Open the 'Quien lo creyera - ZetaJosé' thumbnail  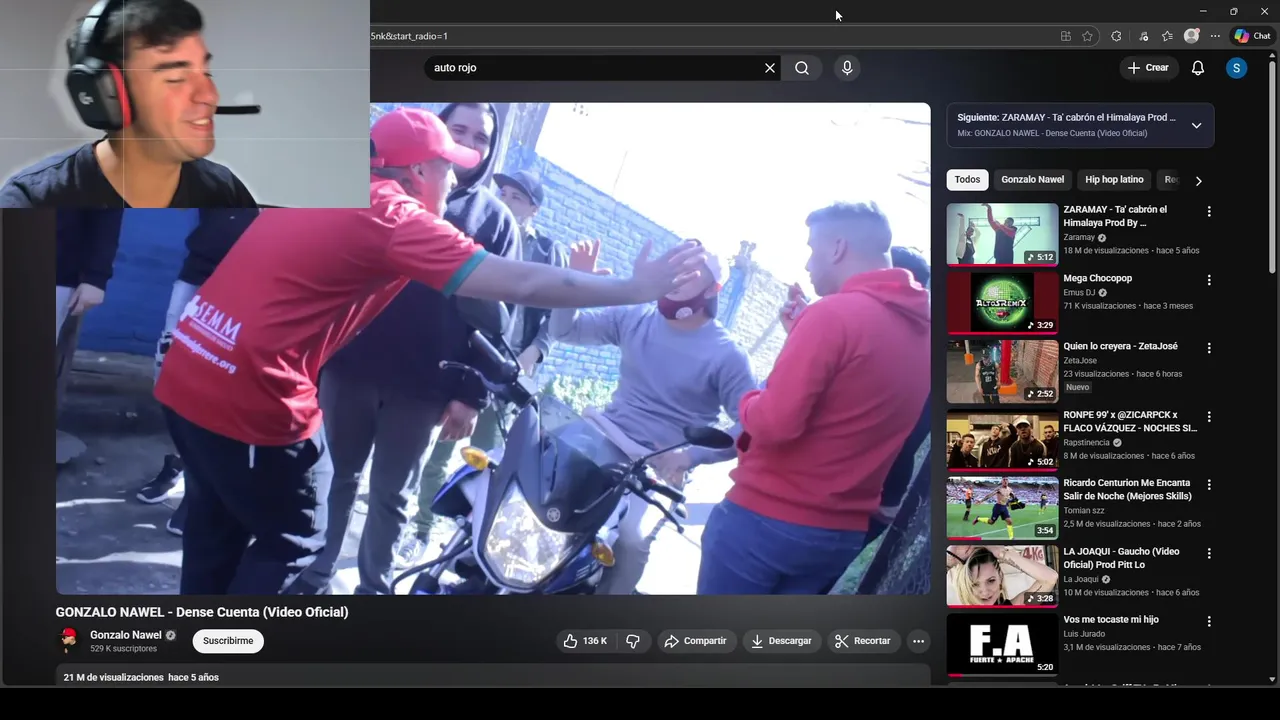(1002, 371)
